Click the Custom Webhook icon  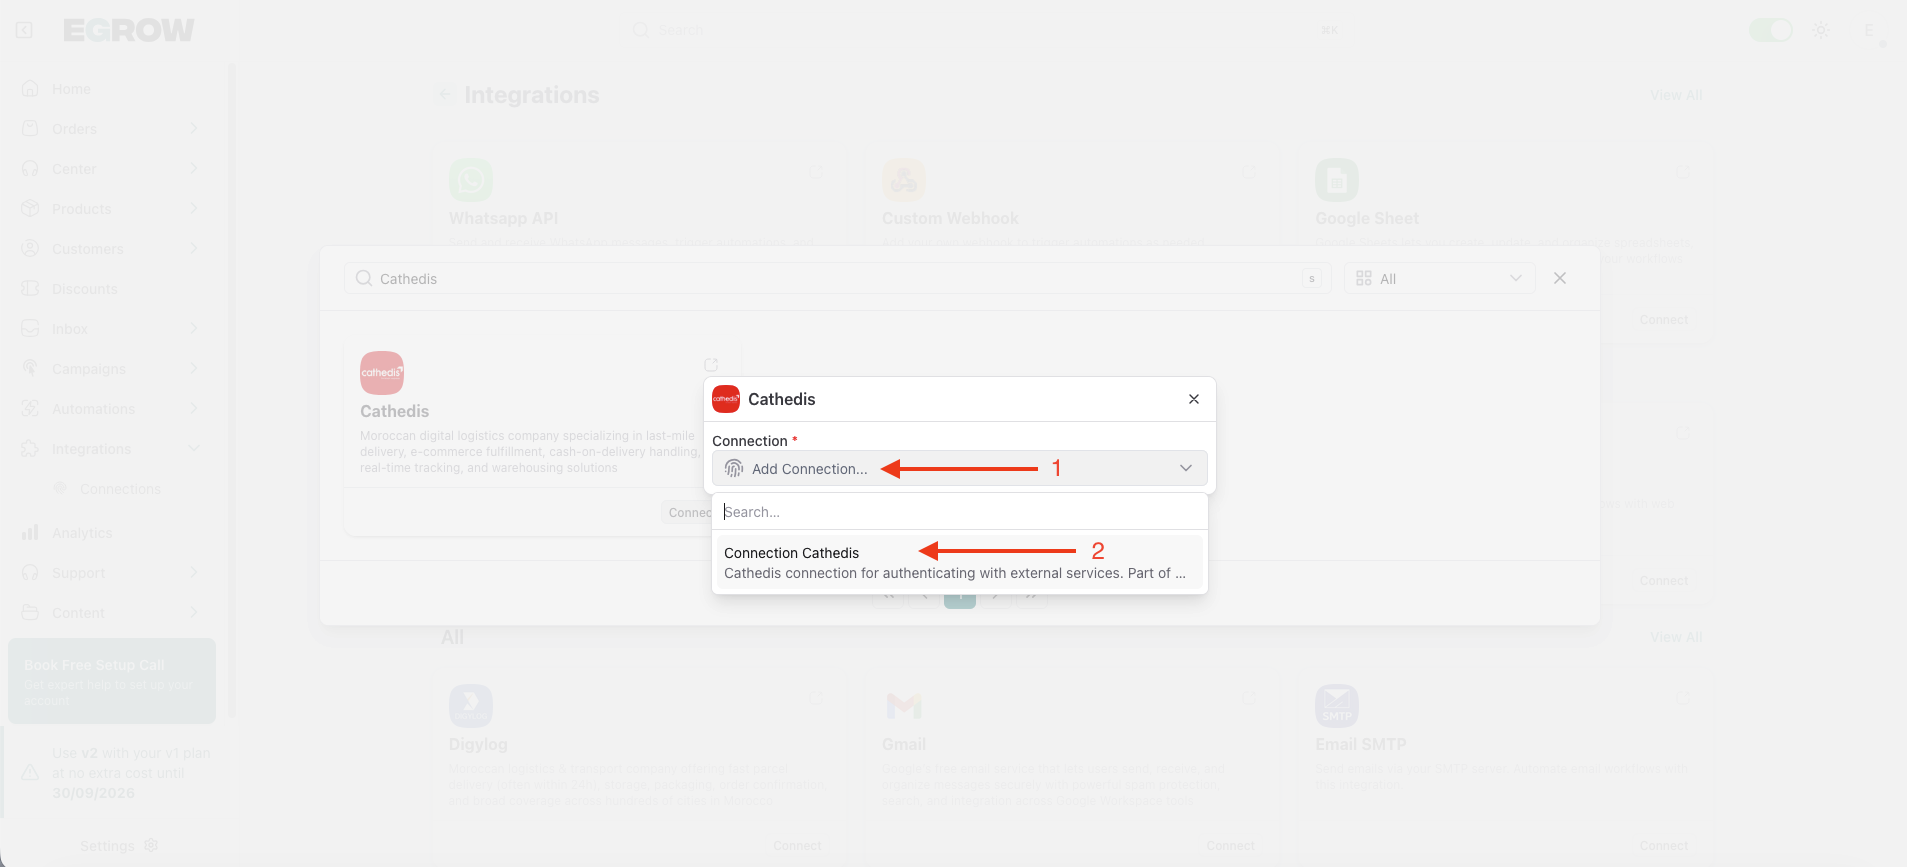tap(904, 180)
